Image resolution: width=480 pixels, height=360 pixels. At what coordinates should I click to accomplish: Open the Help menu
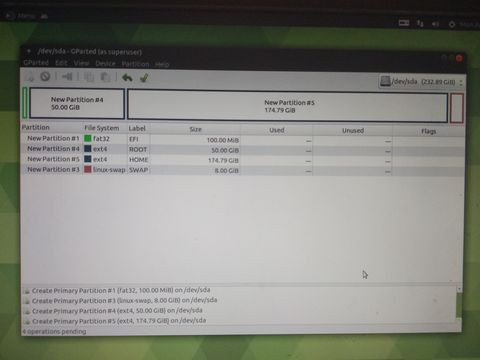pyautogui.click(x=162, y=64)
